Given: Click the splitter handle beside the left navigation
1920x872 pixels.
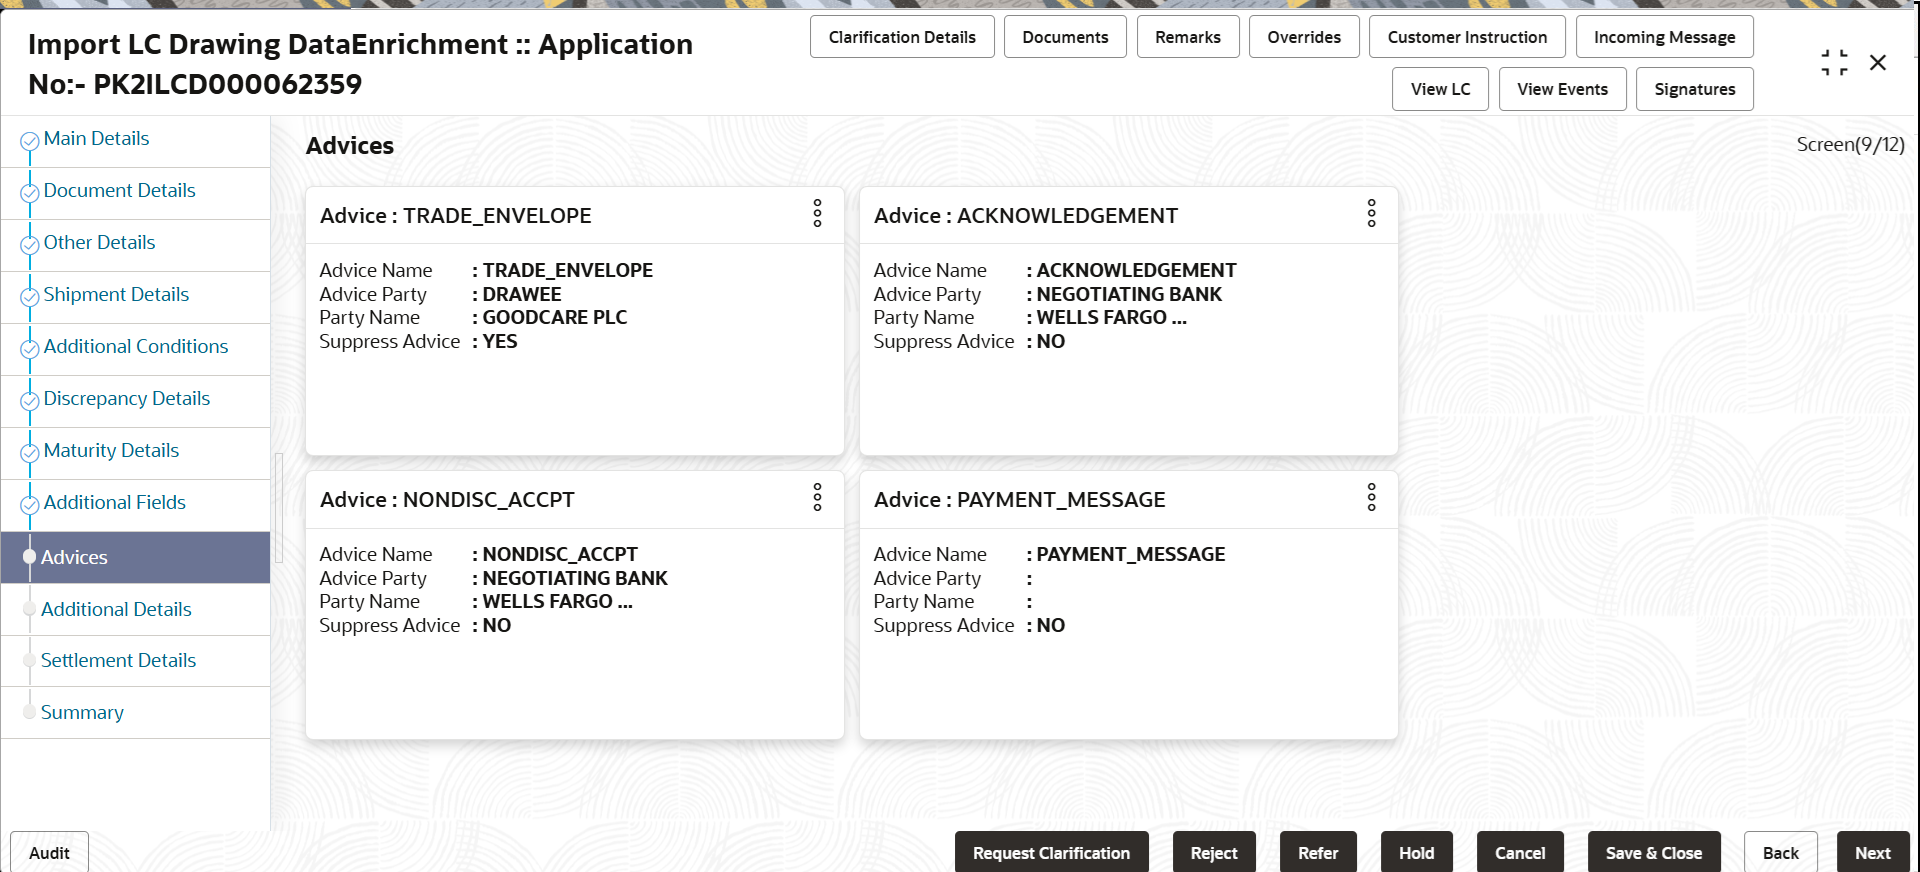Looking at the screenshot, I should tap(279, 508).
